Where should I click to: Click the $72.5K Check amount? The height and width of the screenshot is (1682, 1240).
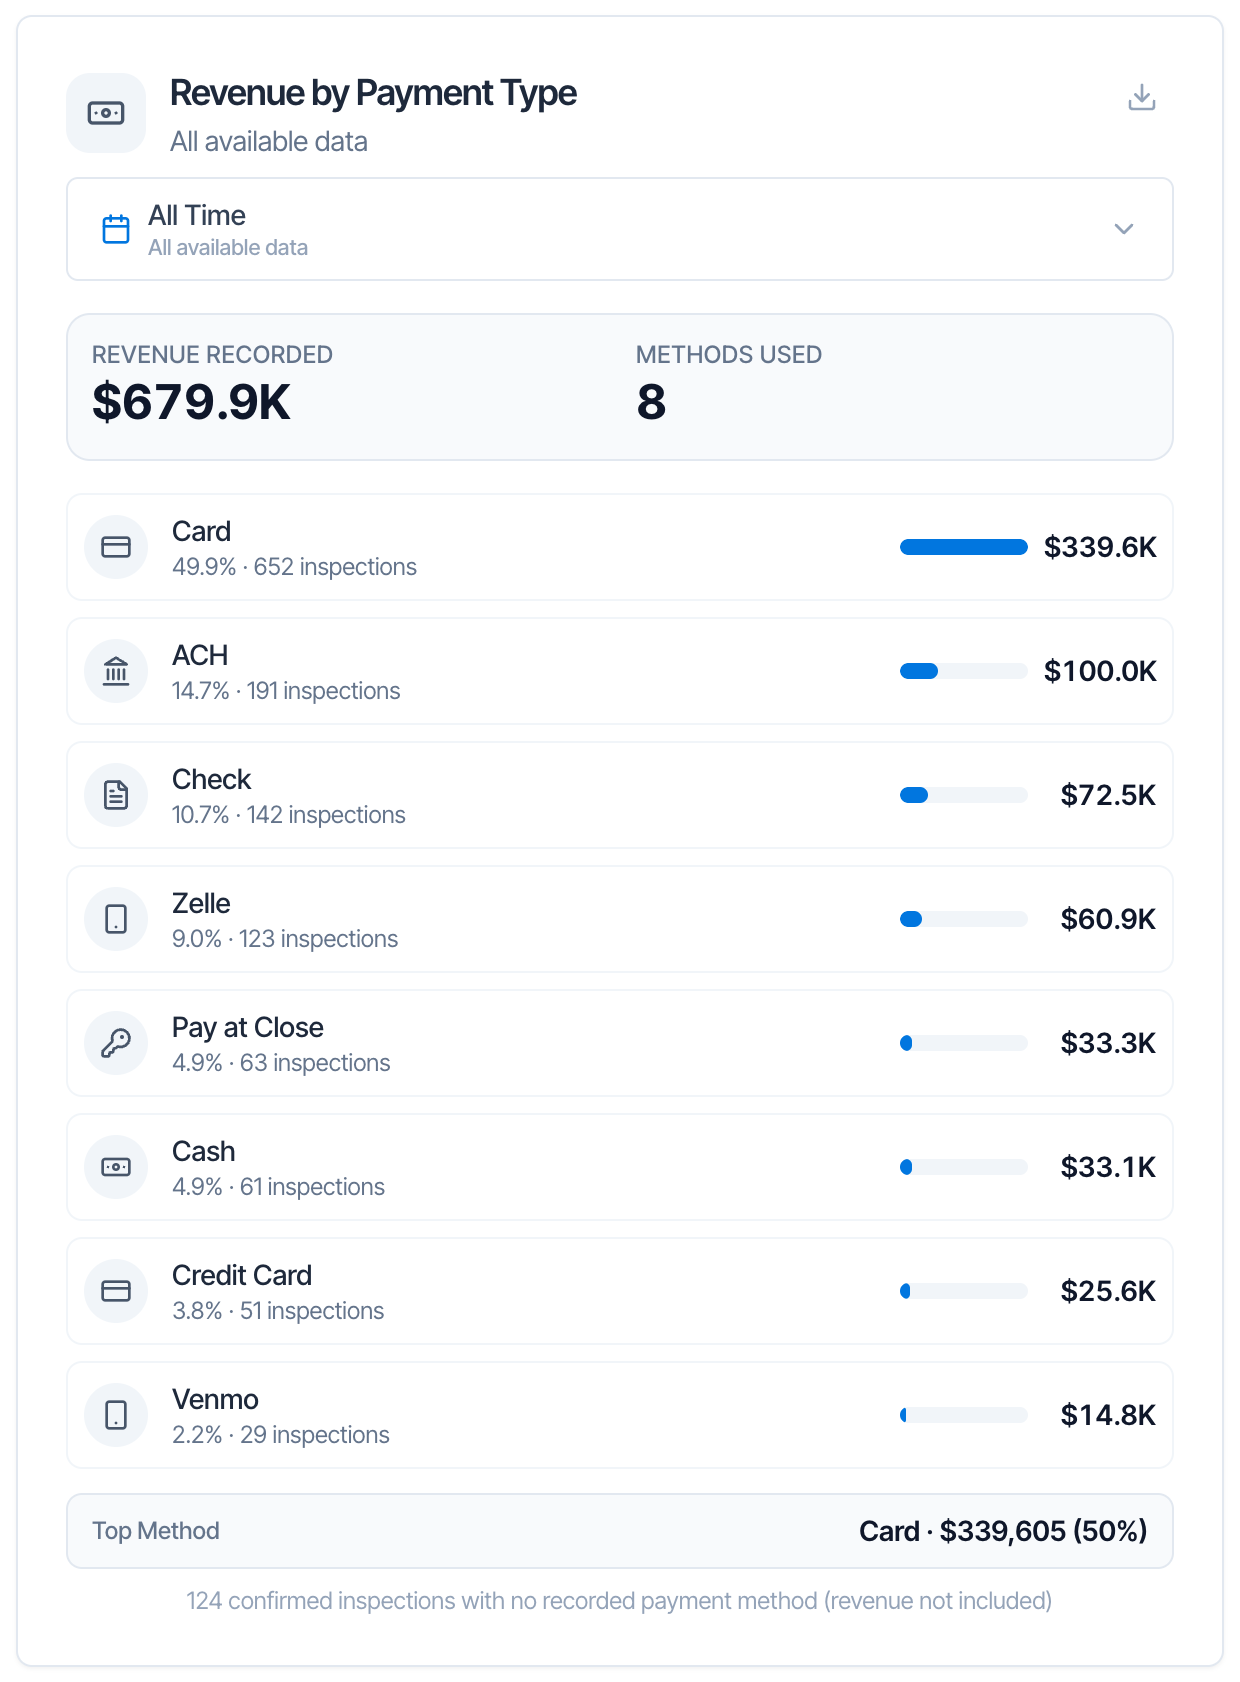(x=1108, y=795)
